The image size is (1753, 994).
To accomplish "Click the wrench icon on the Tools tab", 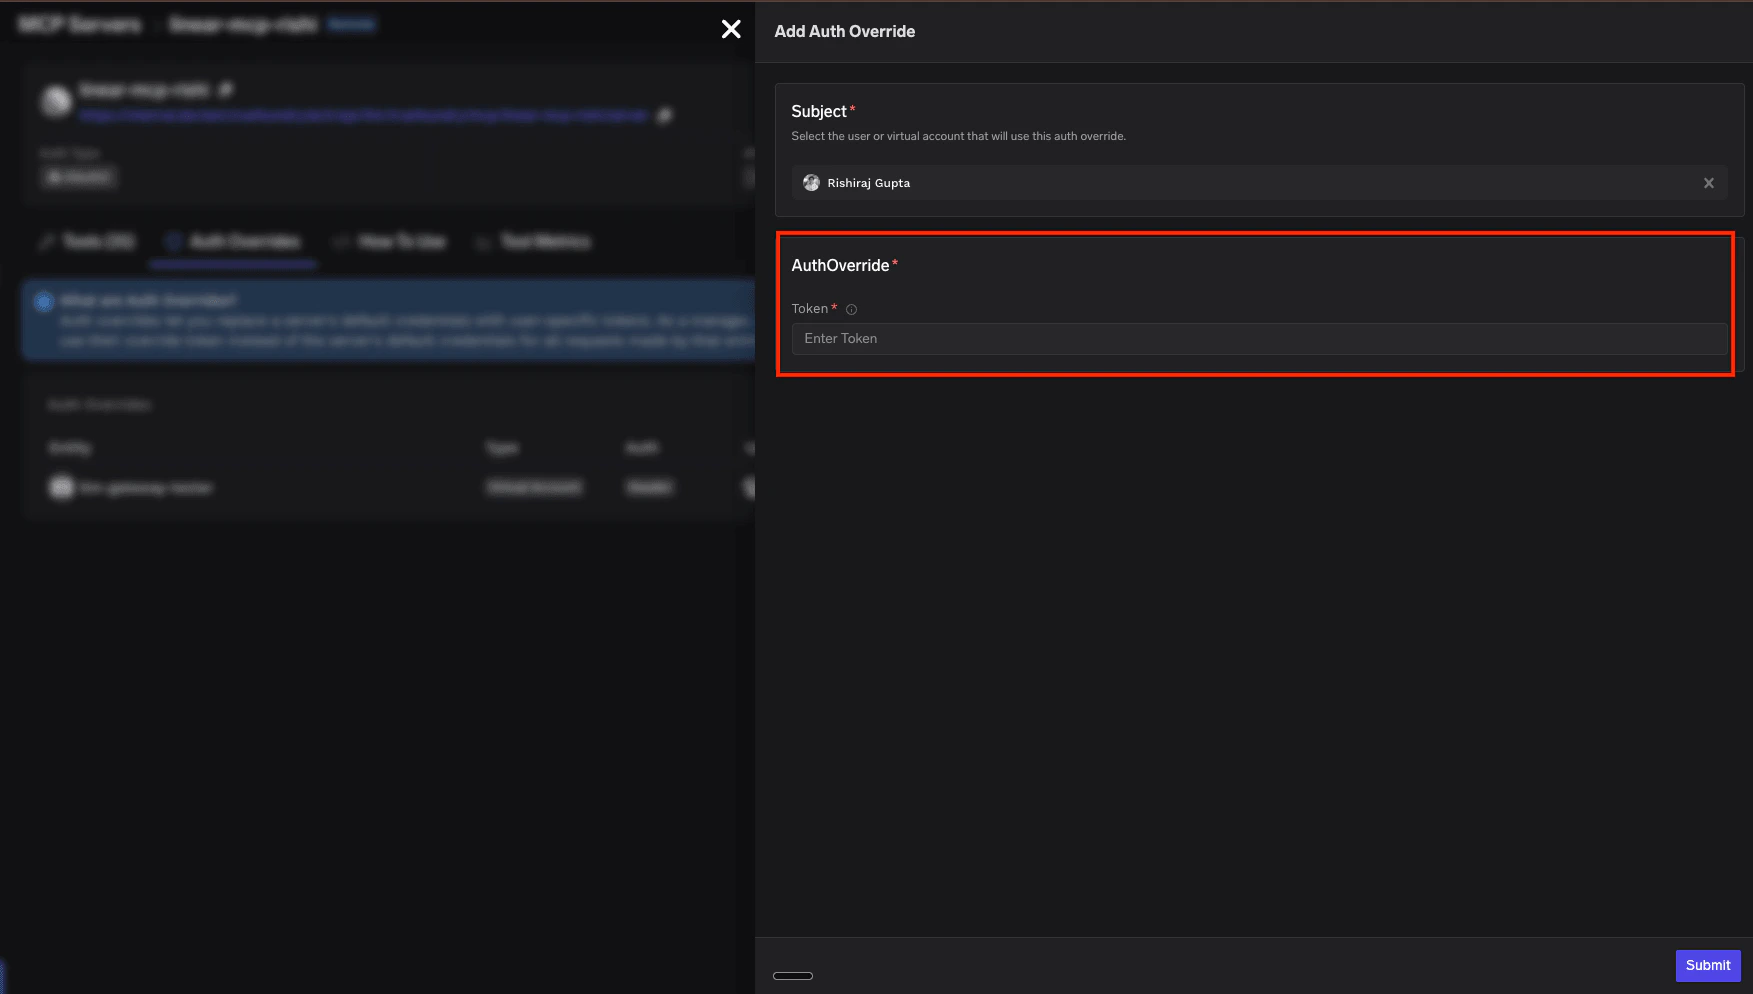I will pos(45,241).
